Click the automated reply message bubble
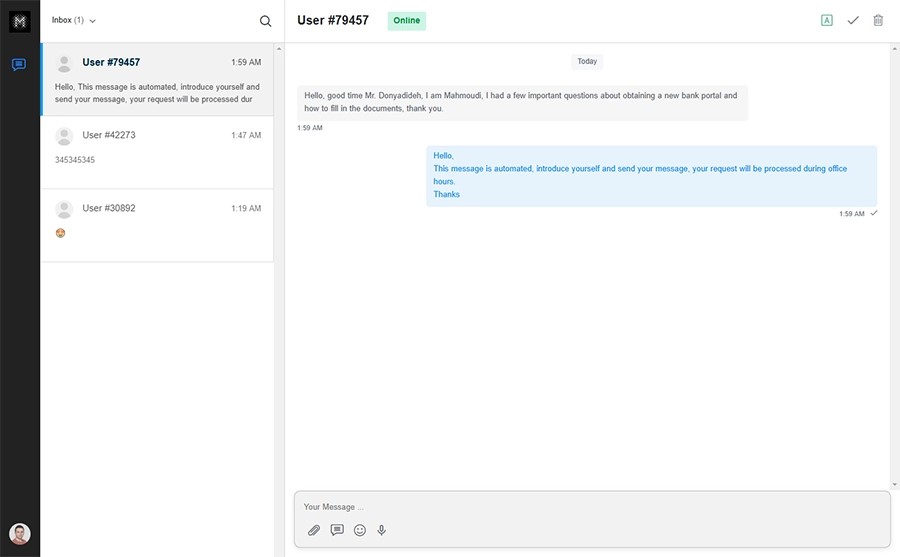Screen dimensions: 900x557 [x=651, y=175]
